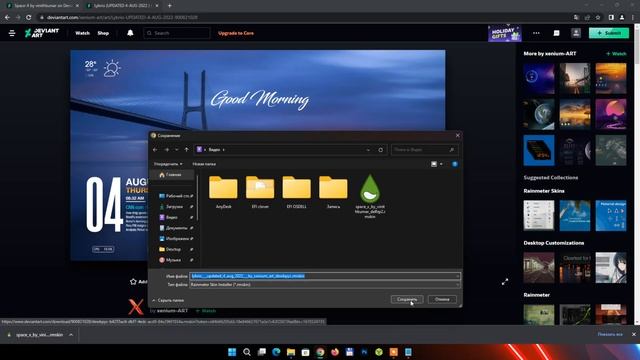Open taskbar search

coord(247,352)
